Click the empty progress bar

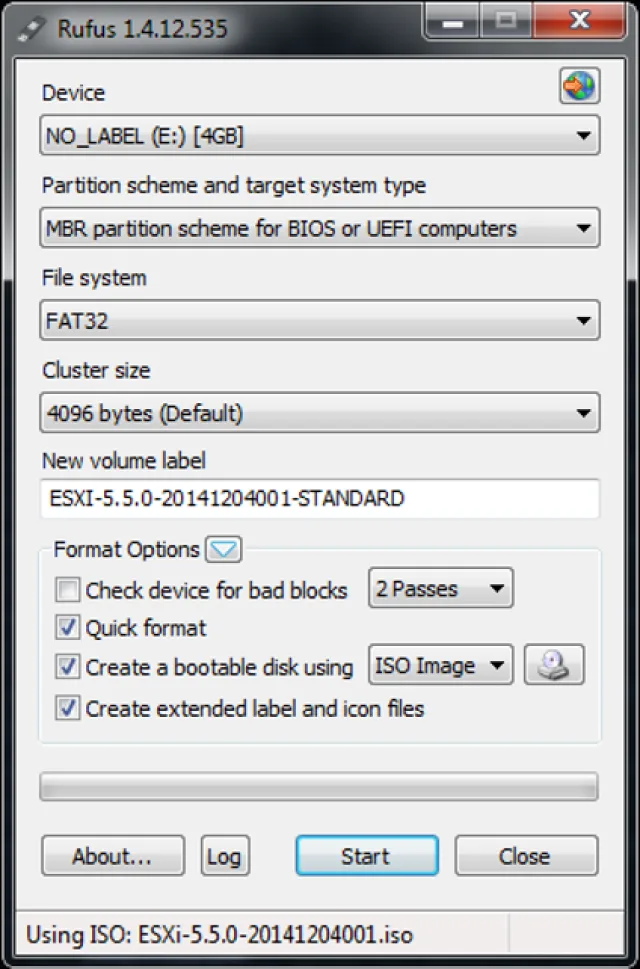pyautogui.click(x=318, y=786)
